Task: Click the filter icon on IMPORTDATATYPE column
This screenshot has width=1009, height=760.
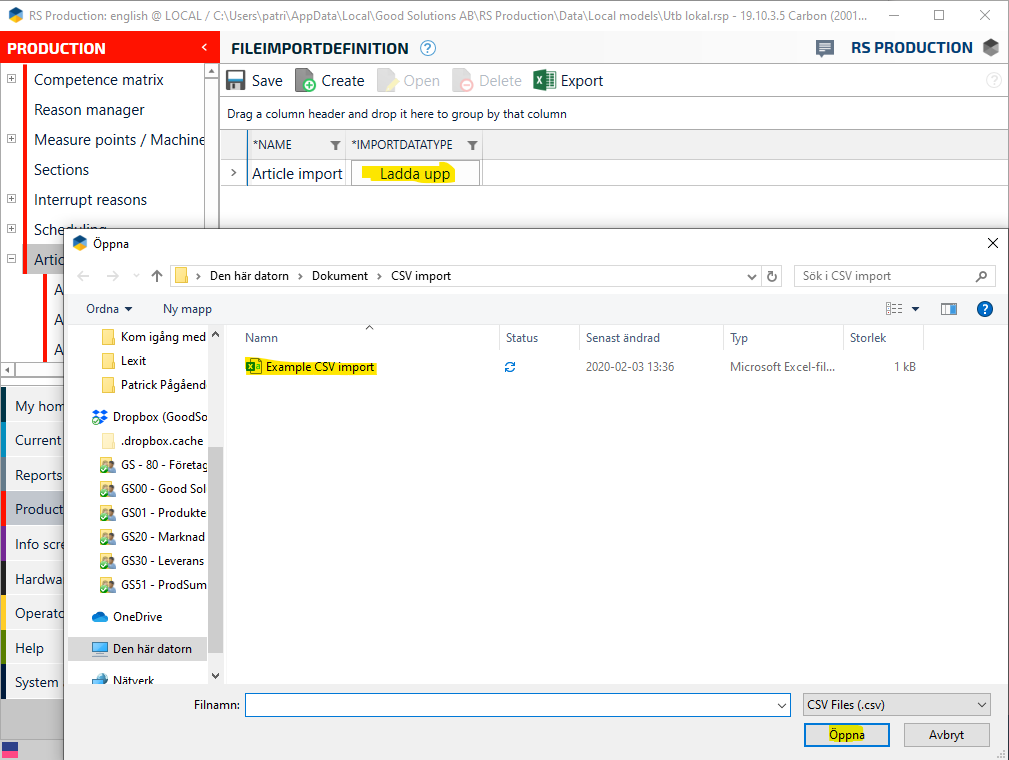Action: 472,145
